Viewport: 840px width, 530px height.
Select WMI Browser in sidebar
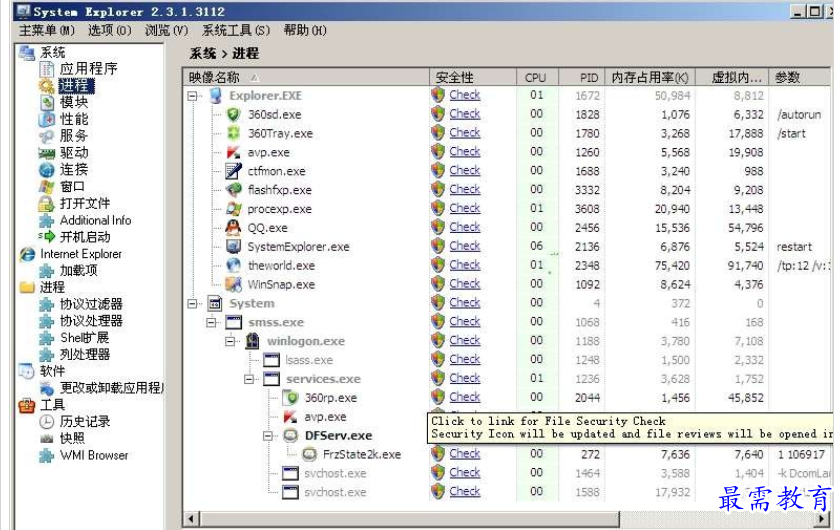click(94, 456)
